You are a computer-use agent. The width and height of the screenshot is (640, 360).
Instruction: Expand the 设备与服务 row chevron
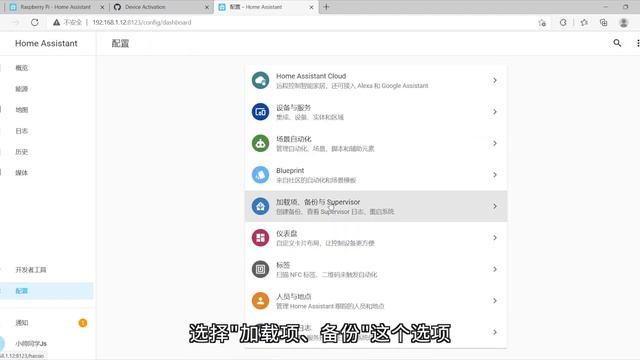point(495,112)
